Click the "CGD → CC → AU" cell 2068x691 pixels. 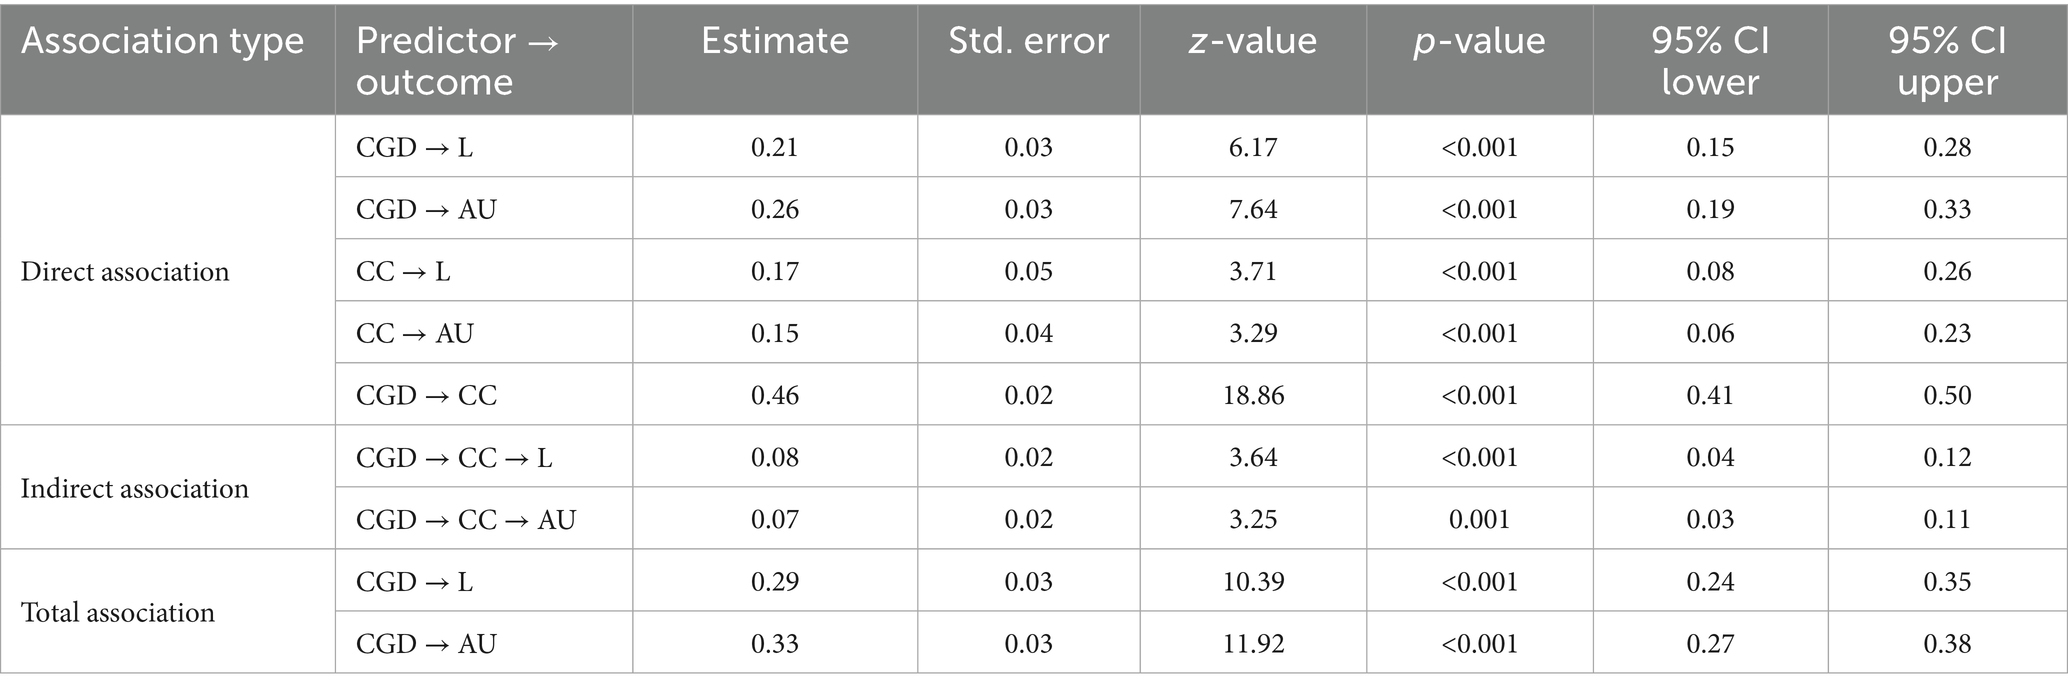[x=466, y=520]
